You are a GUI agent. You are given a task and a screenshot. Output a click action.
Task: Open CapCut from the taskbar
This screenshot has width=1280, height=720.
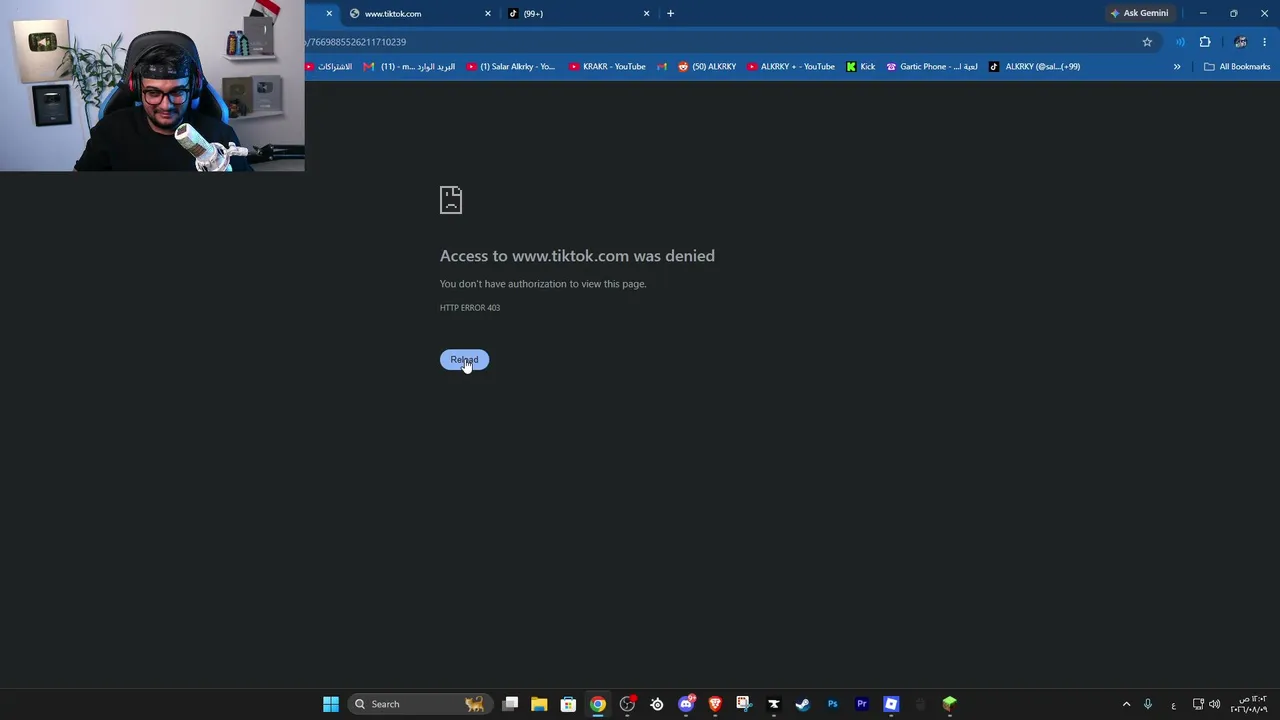(773, 704)
